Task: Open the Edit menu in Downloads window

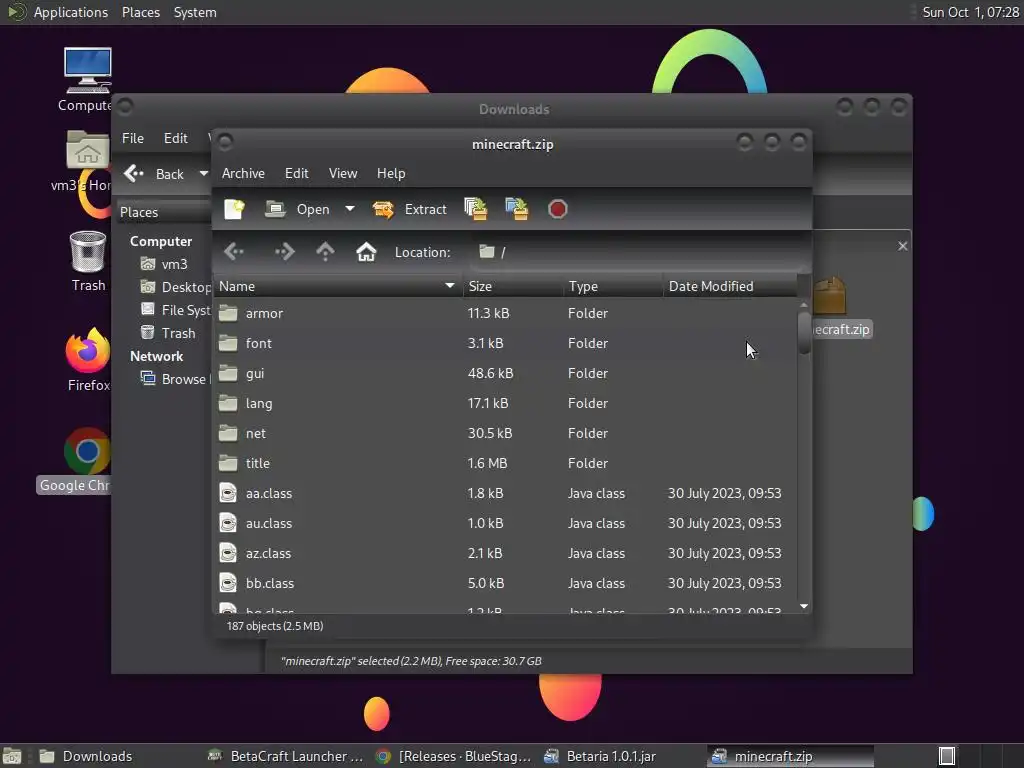Action: (176, 138)
